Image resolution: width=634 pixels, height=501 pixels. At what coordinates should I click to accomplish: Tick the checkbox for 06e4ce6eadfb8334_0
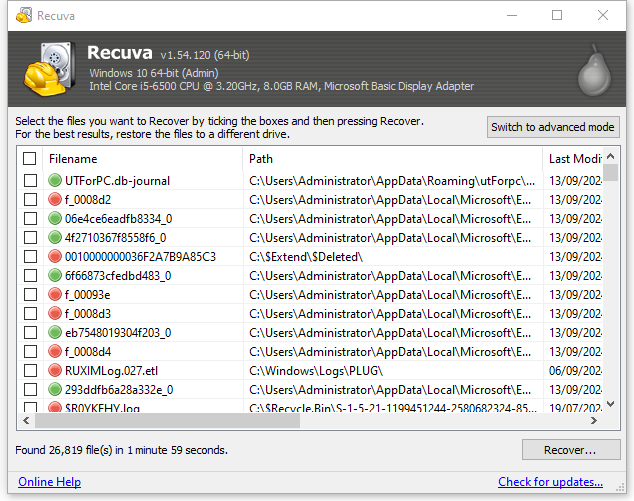click(30, 219)
